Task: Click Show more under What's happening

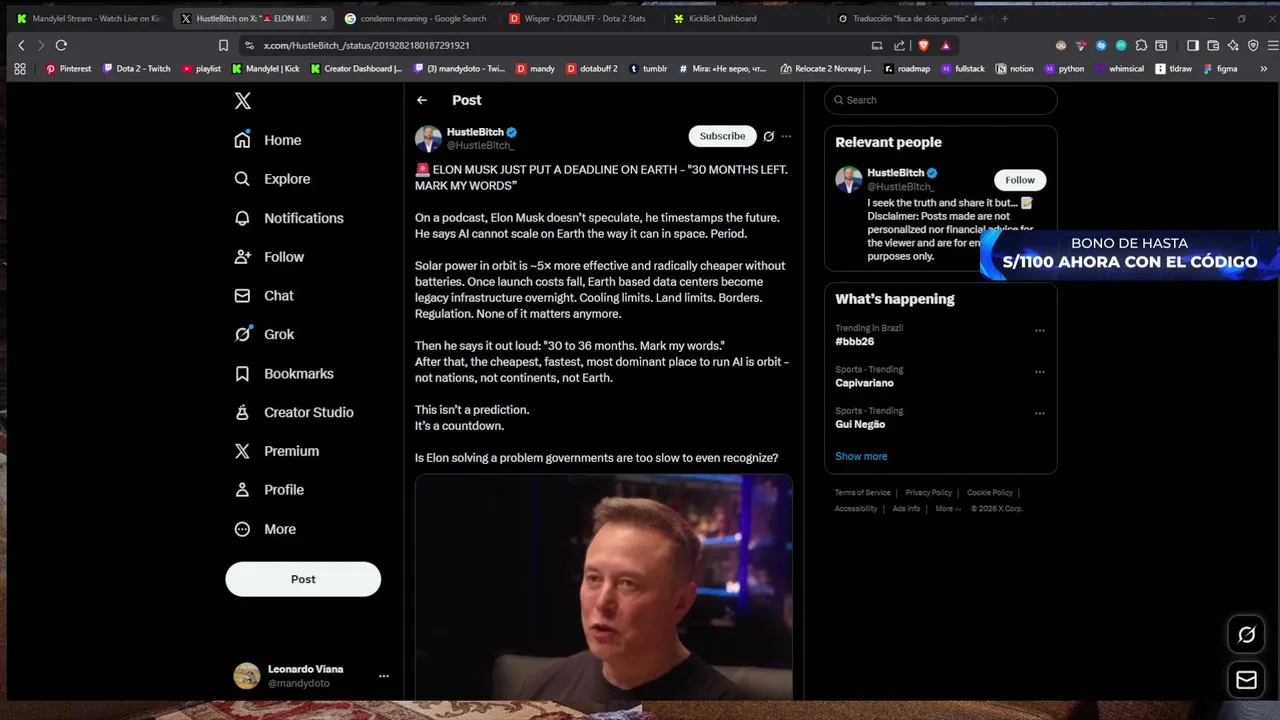Action: tap(861, 456)
